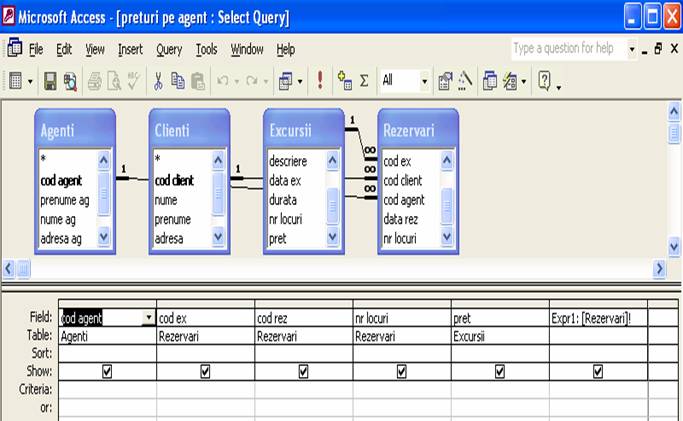Screen dimensions: 683x421
Task: Click the Help question mark icon
Action: pos(545,81)
